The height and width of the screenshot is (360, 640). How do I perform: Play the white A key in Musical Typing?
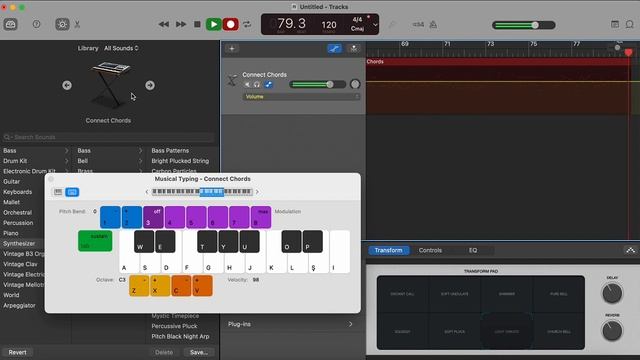click(x=126, y=261)
